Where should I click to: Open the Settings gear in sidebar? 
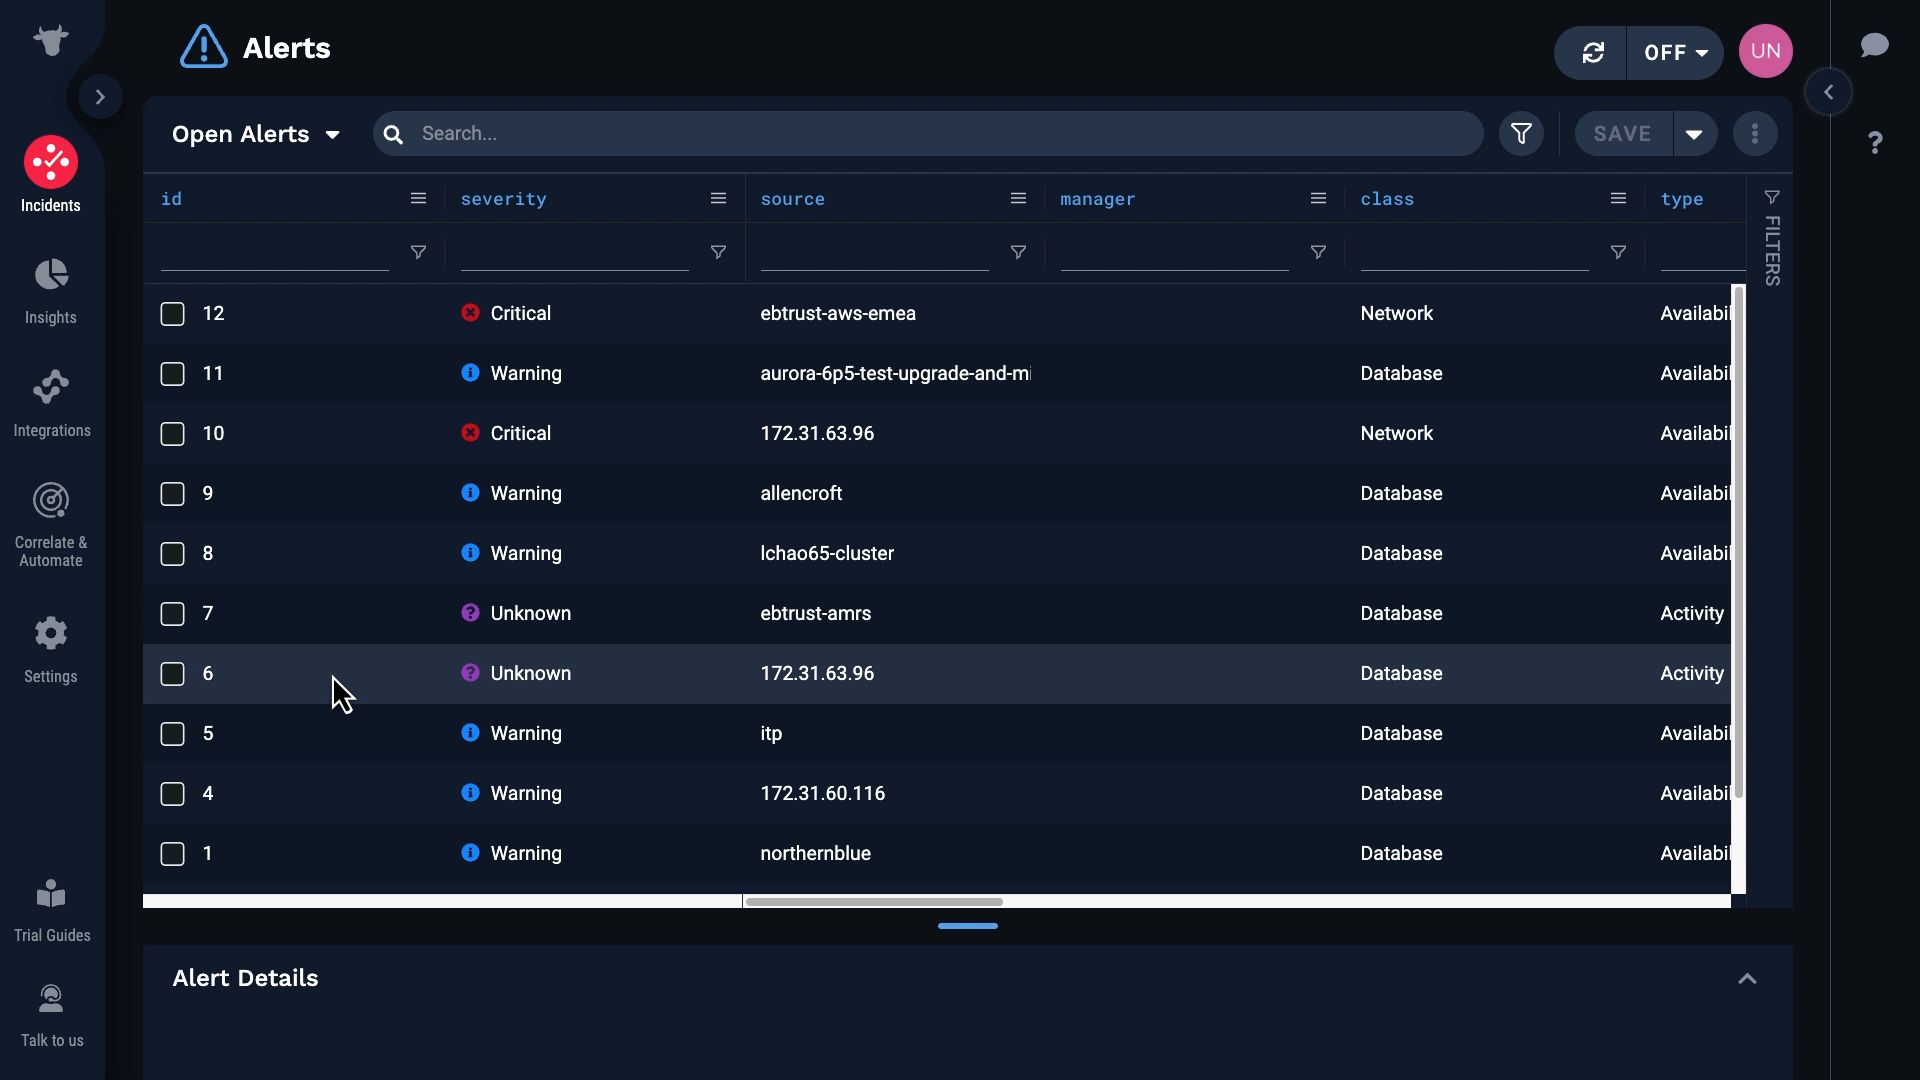(51, 649)
